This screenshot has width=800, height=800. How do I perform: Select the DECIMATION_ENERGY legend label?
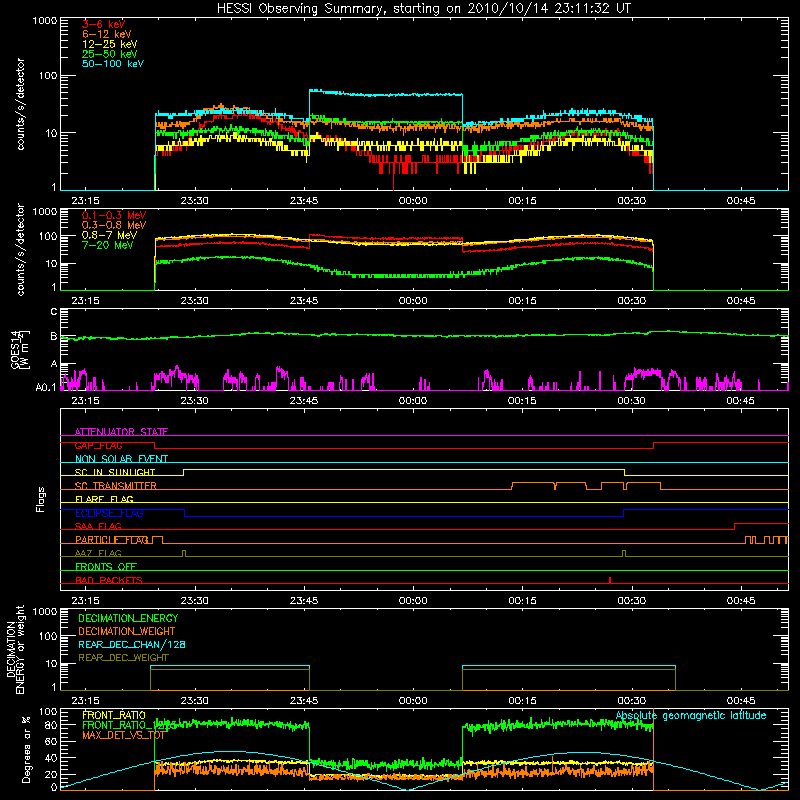point(128,618)
